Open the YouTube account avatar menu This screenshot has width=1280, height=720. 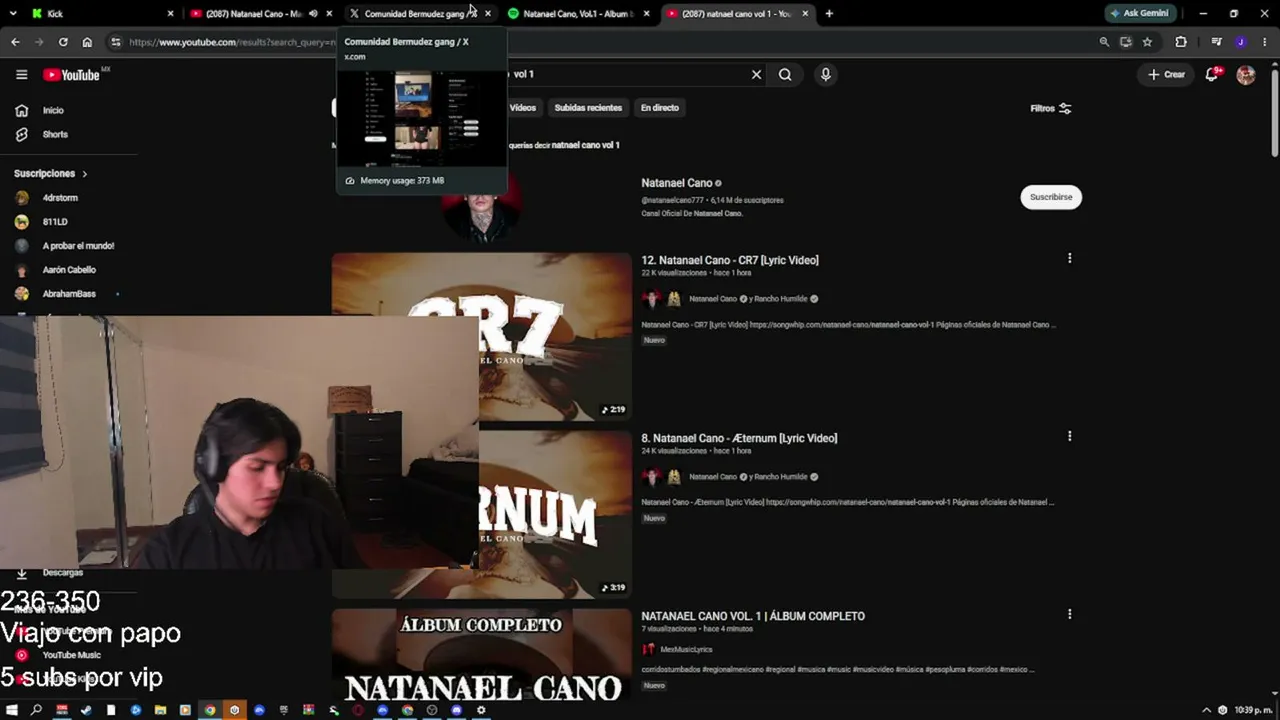click(x=1245, y=75)
